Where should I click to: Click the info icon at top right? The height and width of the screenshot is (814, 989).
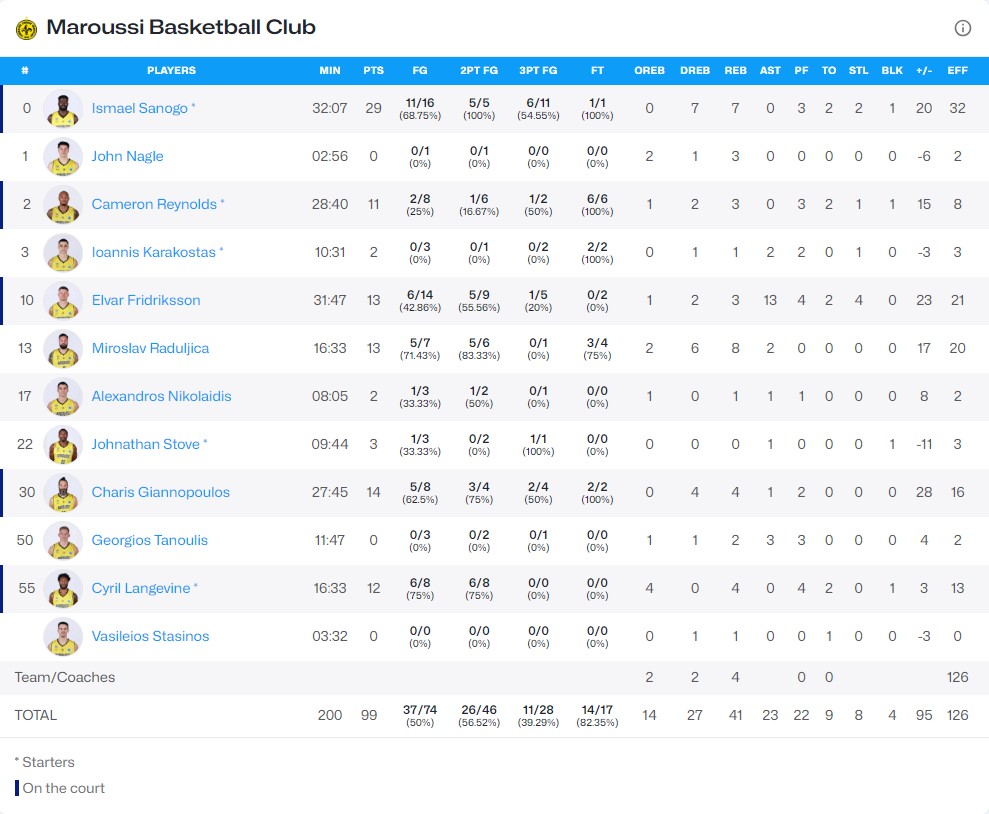(x=962, y=28)
